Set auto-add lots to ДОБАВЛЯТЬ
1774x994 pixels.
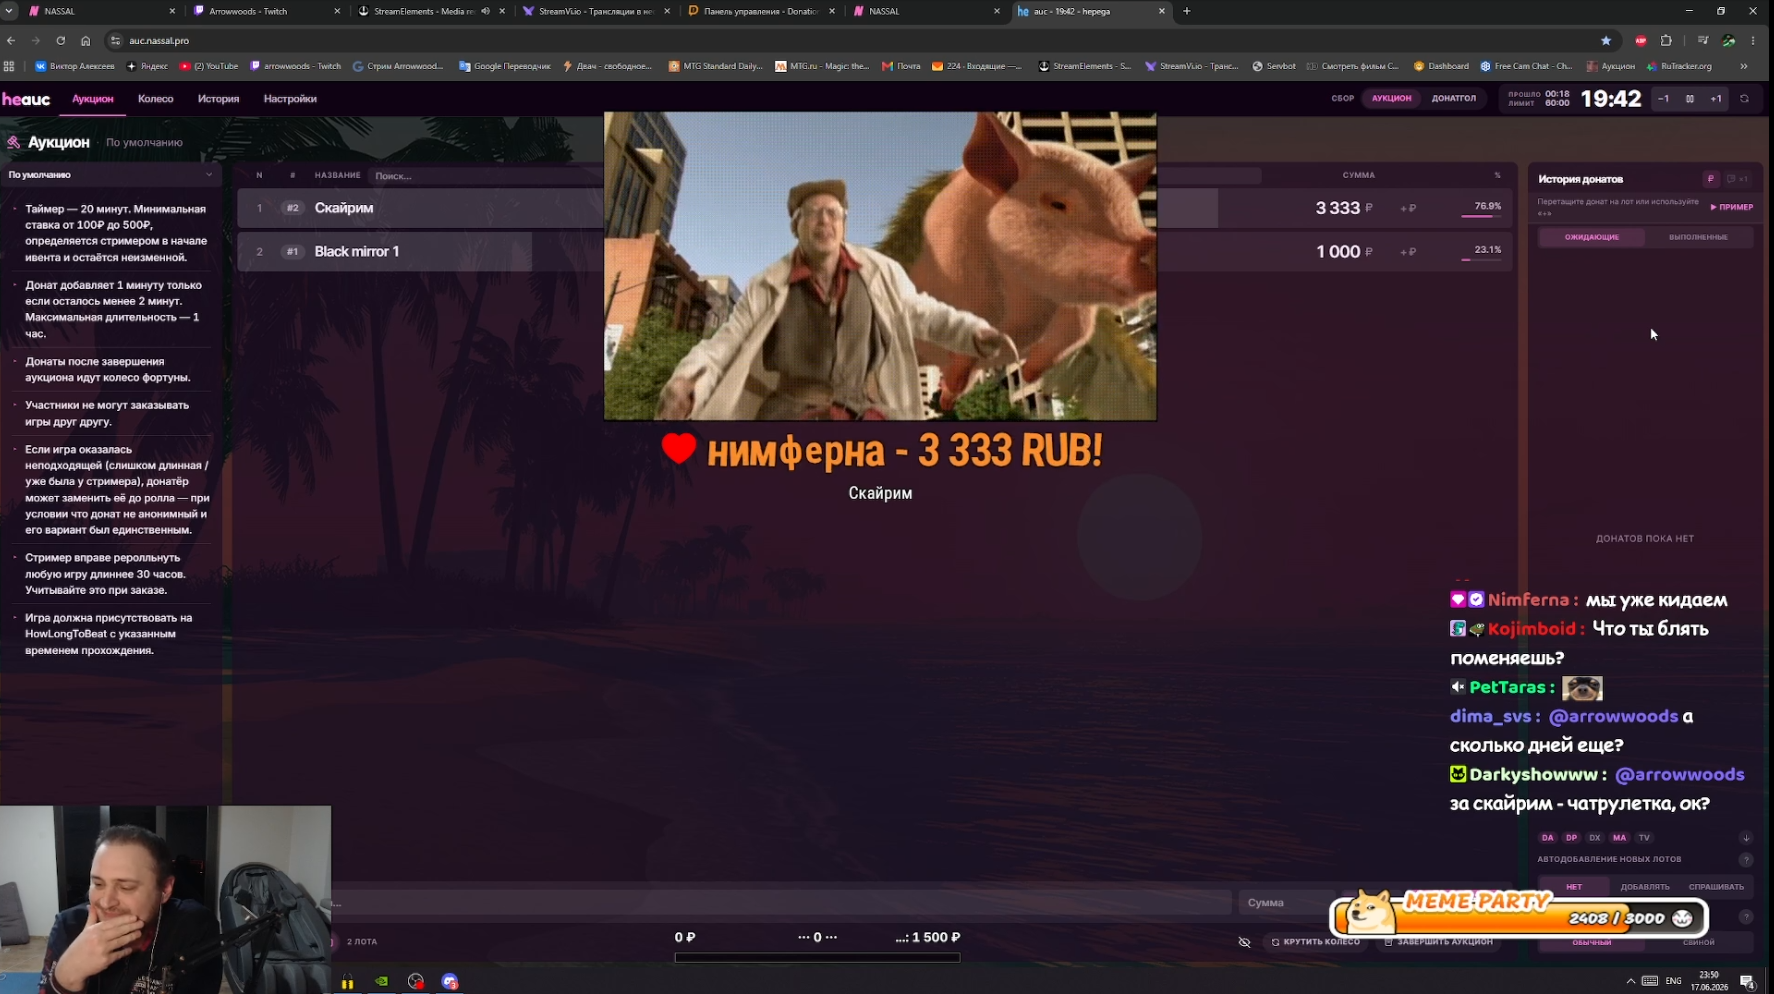[x=1645, y=887]
